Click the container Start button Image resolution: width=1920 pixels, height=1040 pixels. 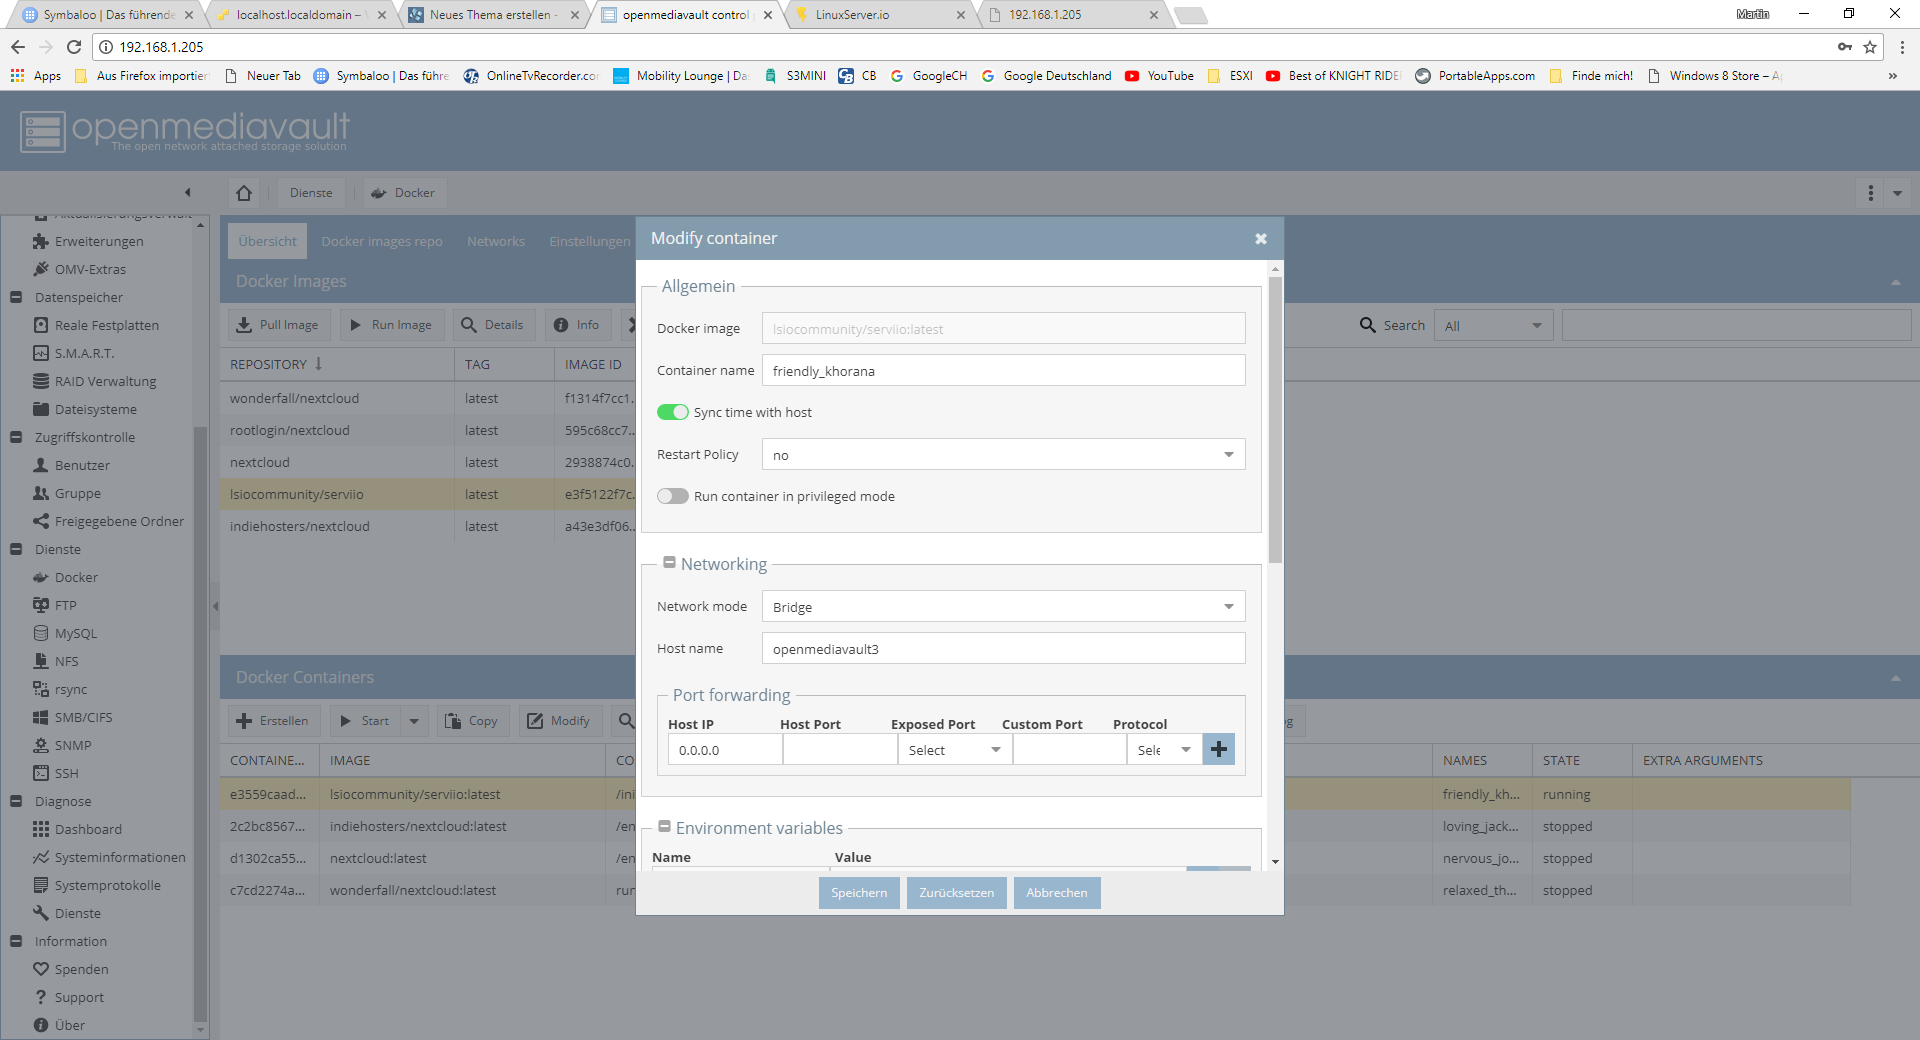pyautogui.click(x=365, y=721)
